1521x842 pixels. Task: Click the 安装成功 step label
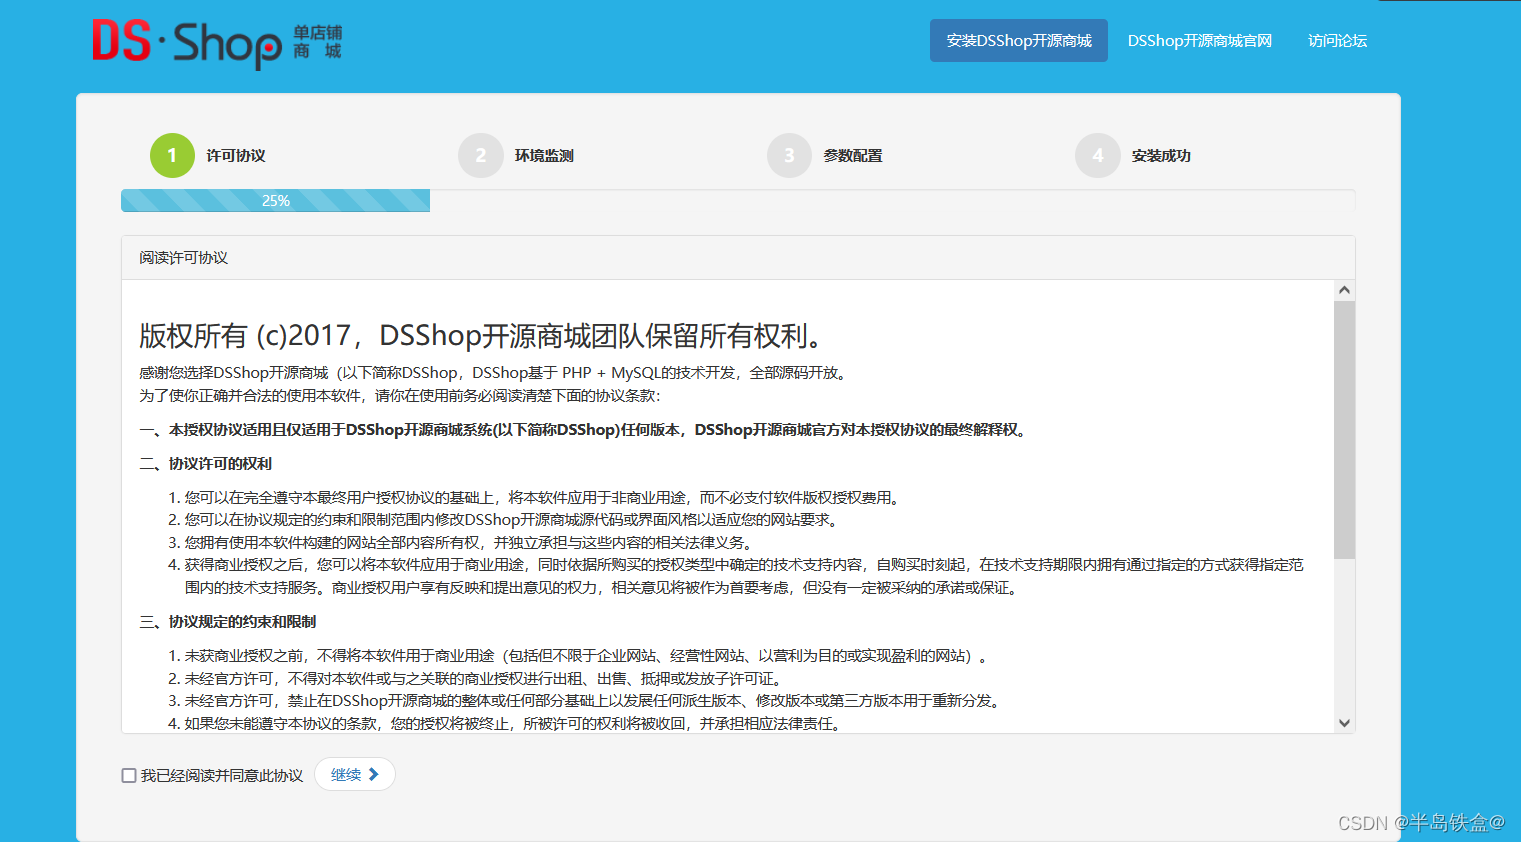(1161, 156)
